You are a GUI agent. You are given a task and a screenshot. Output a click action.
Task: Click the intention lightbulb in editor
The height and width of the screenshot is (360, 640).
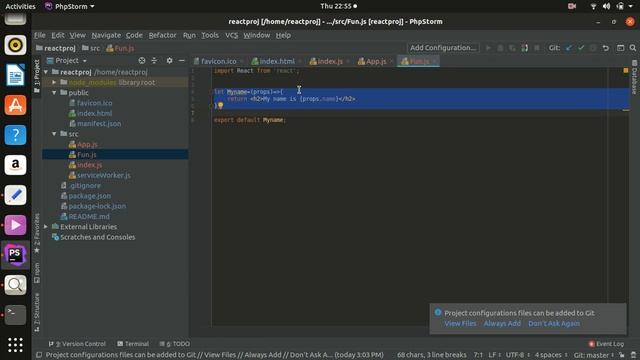tap(220, 106)
